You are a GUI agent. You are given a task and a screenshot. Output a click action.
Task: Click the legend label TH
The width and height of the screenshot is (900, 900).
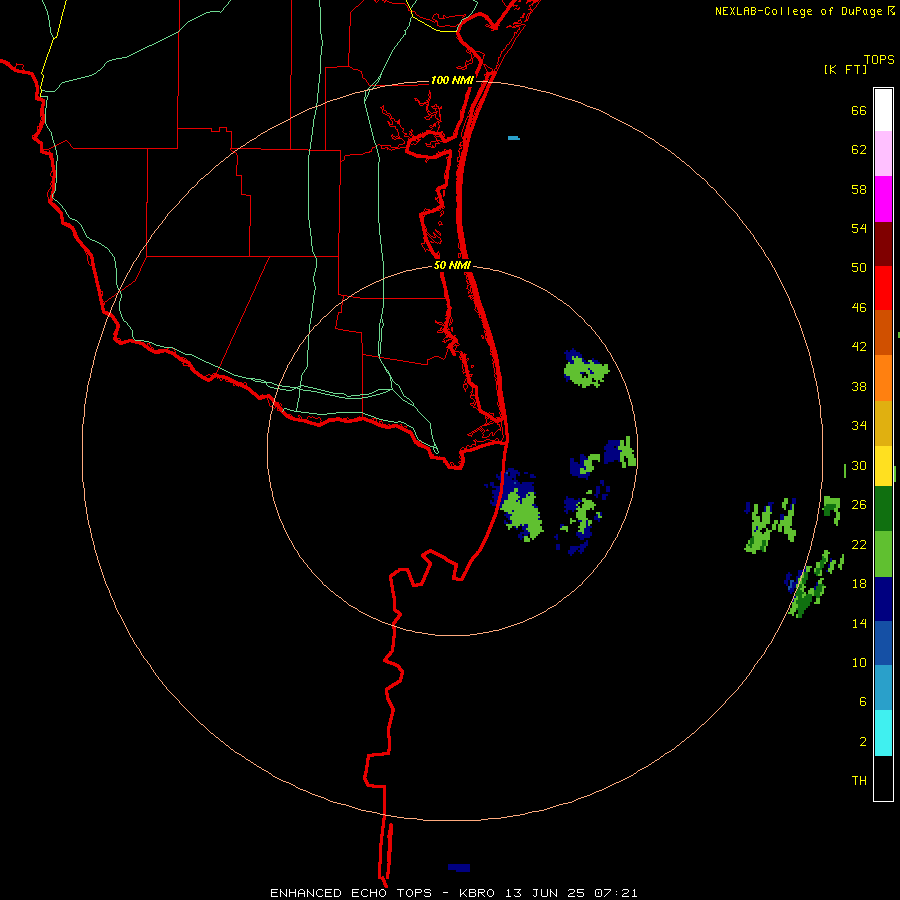click(859, 781)
